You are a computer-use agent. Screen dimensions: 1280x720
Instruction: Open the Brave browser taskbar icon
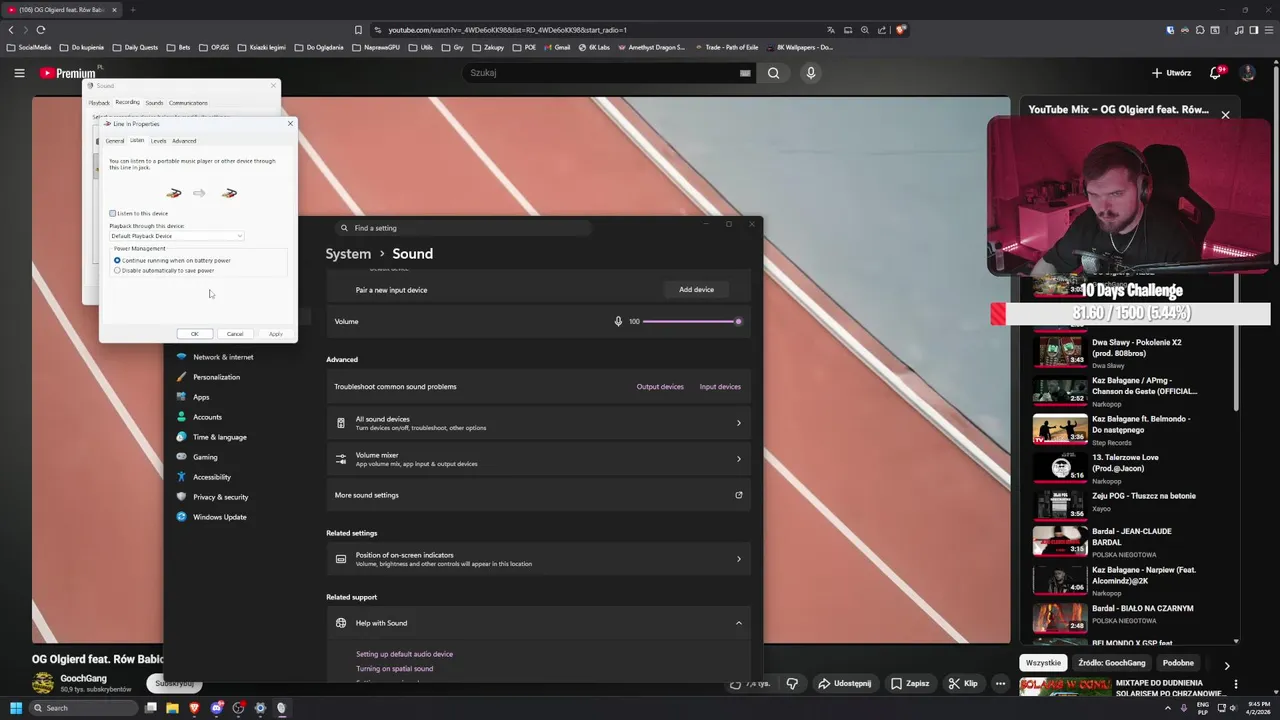[194, 708]
